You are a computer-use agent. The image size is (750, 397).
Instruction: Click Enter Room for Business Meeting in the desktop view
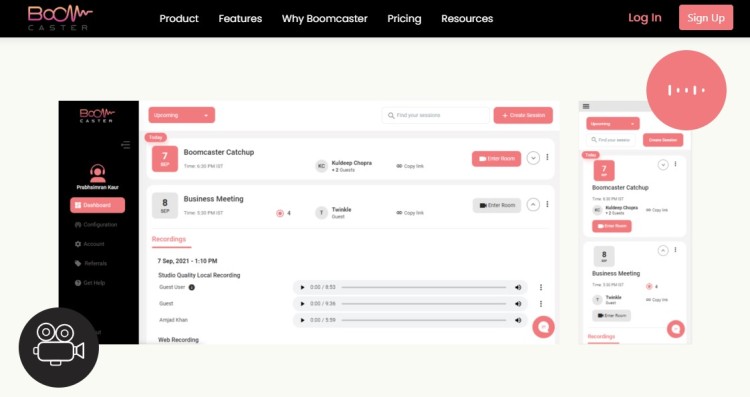[497, 205]
